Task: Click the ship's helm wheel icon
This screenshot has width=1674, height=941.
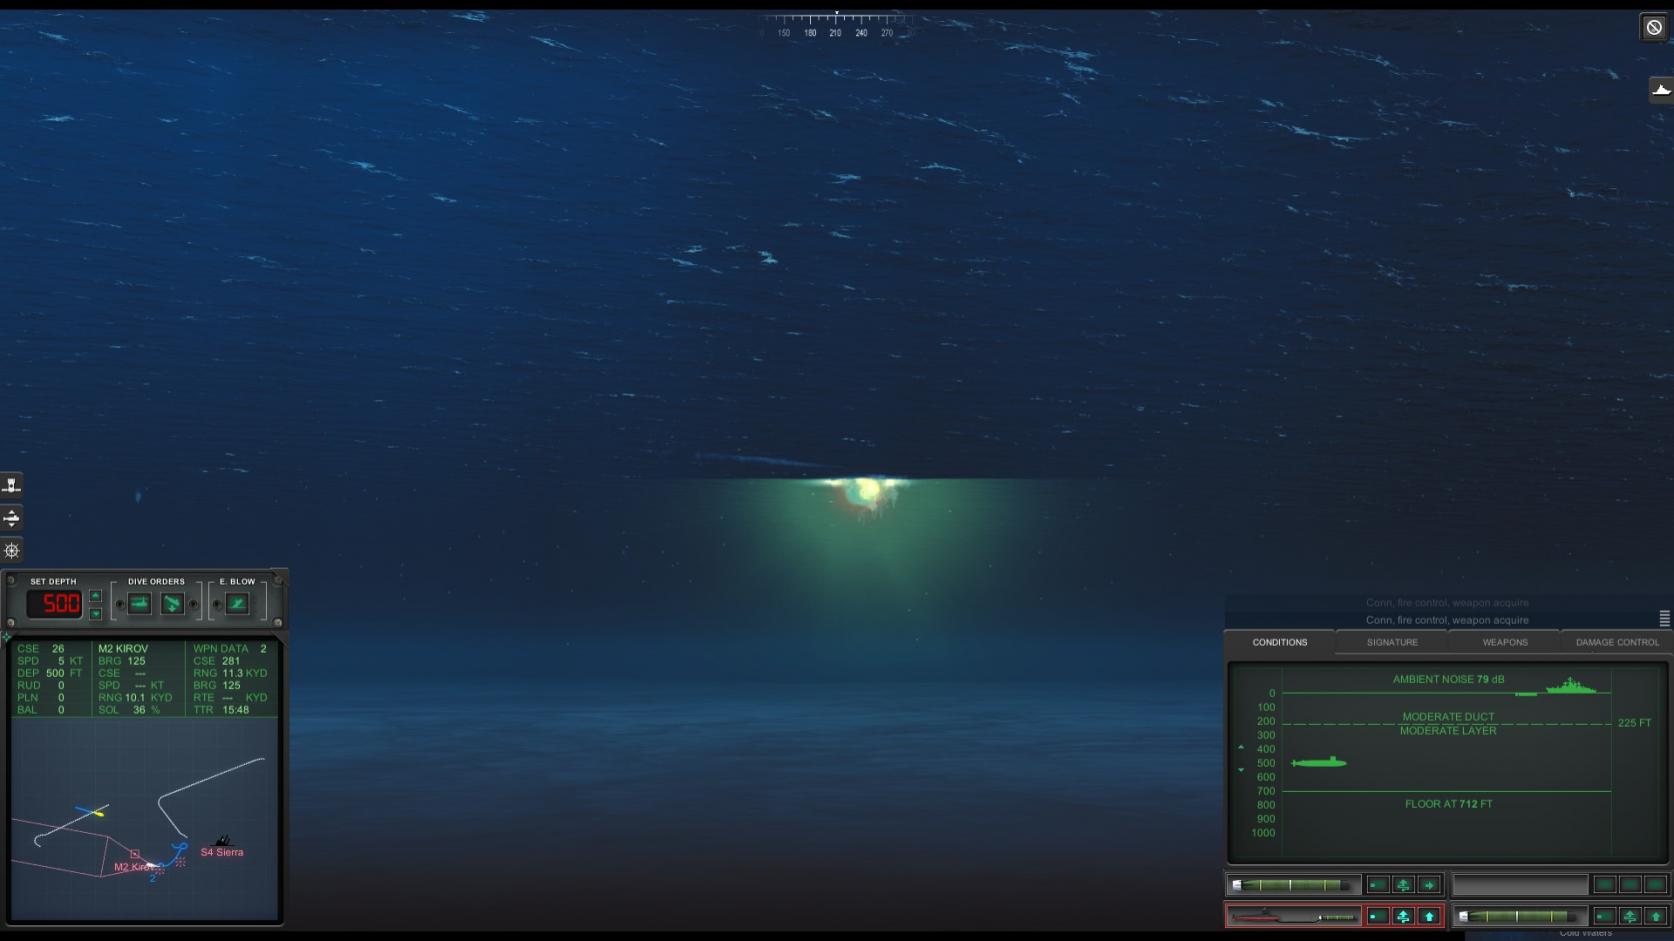Action: pyautogui.click(x=11, y=550)
